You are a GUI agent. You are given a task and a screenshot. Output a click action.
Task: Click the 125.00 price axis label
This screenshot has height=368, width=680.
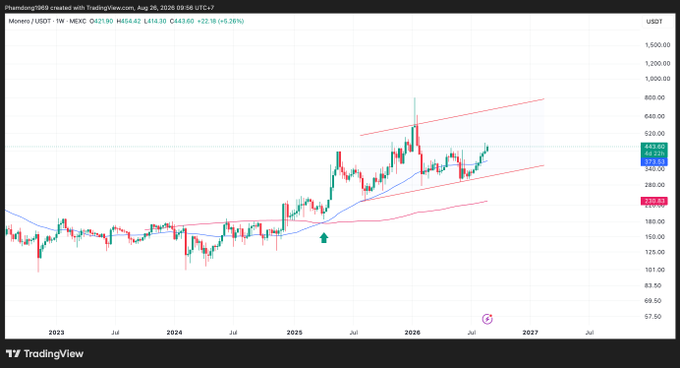(x=655, y=252)
